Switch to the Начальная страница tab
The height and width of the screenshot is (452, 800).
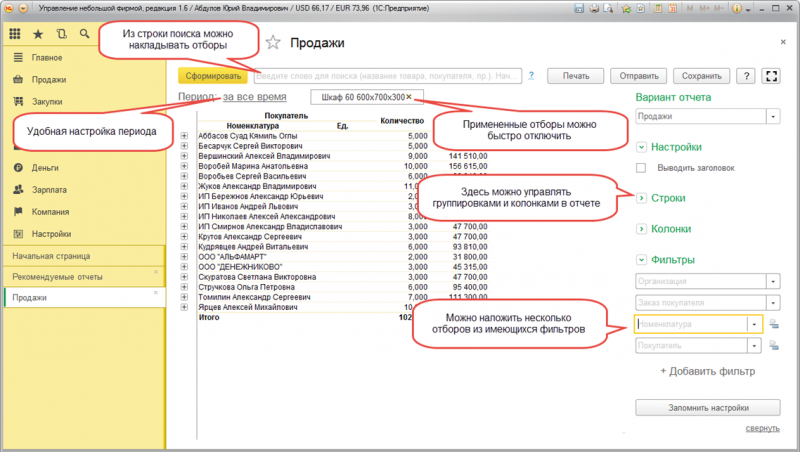point(84,256)
